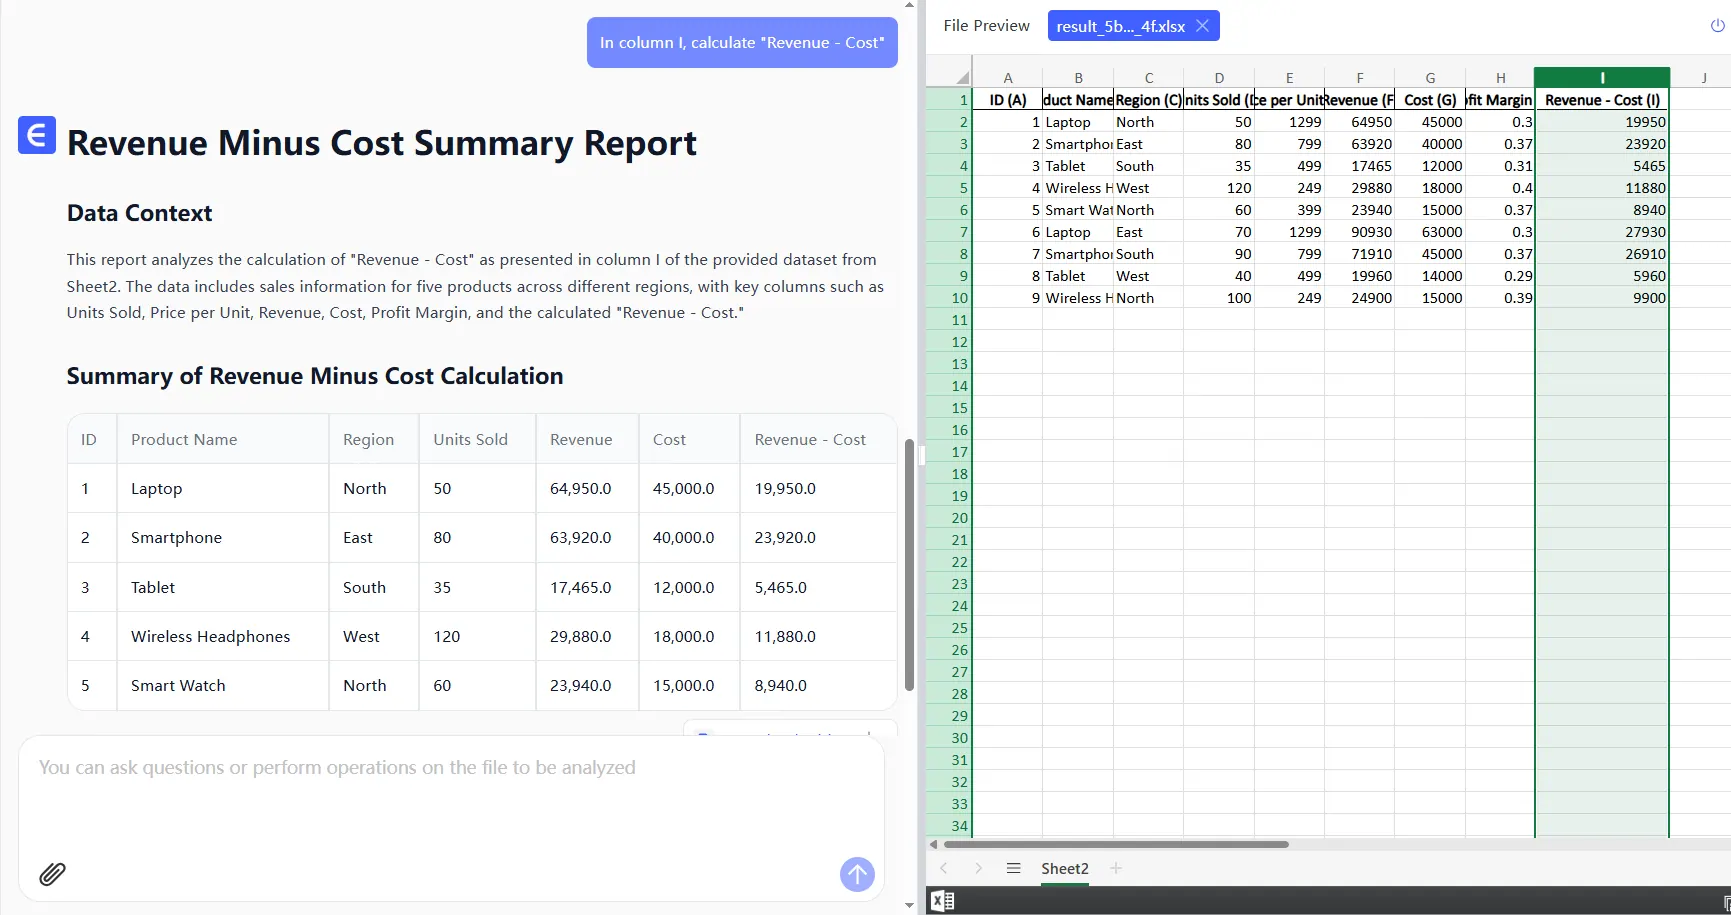
Task: Select row 5 header in spreadsheet
Action: [950, 188]
